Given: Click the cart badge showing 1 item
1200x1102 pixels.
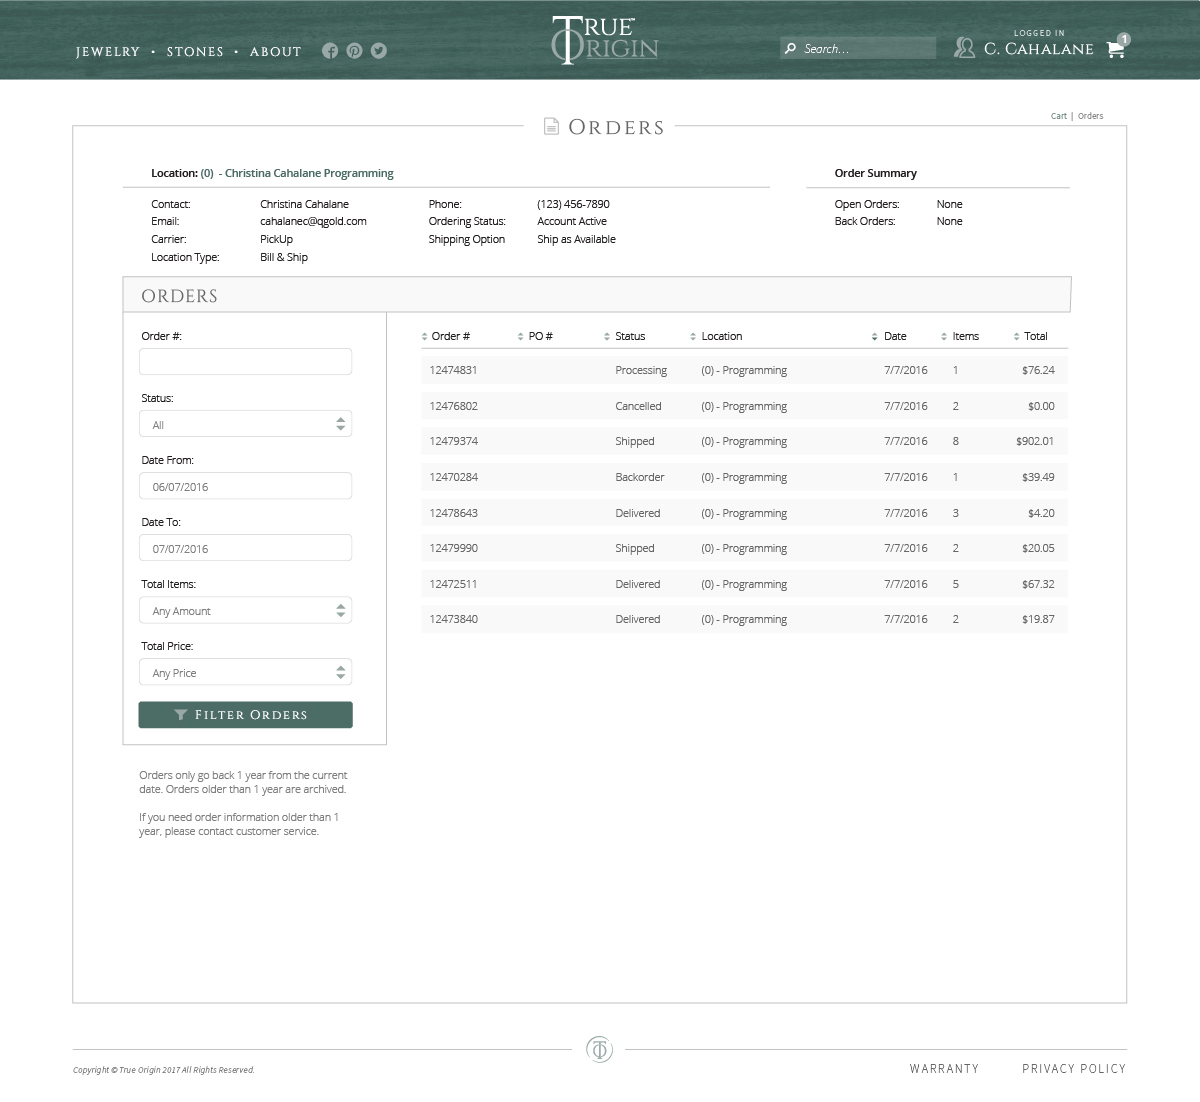Looking at the screenshot, I should pyautogui.click(x=1125, y=38).
